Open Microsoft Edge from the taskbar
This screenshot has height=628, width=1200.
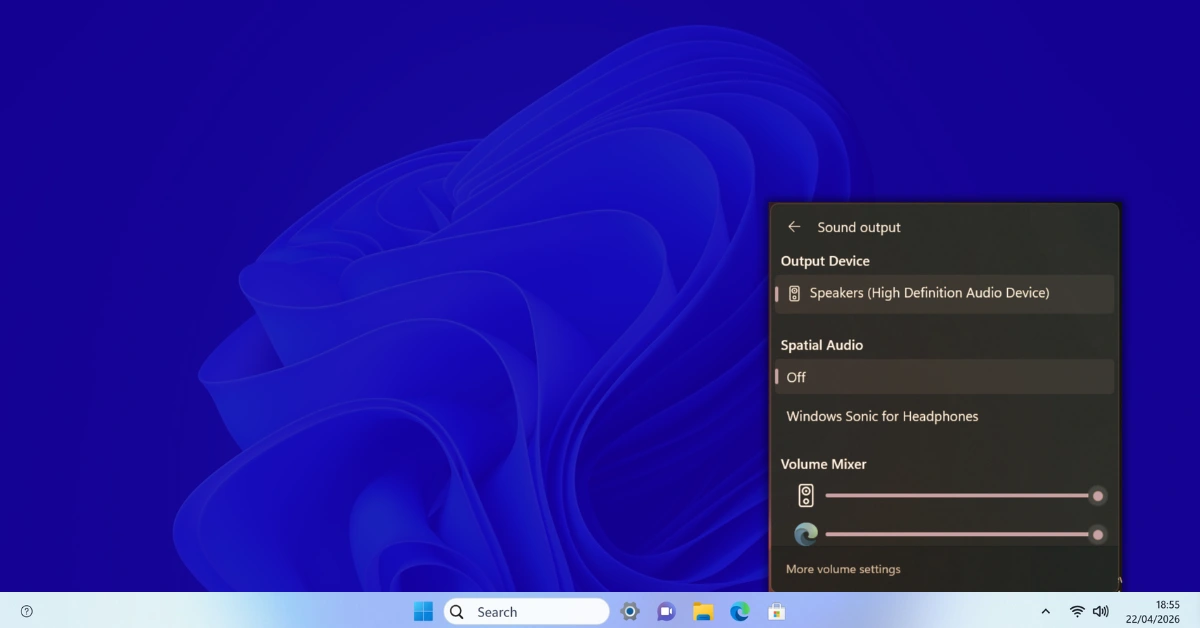tap(739, 611)
